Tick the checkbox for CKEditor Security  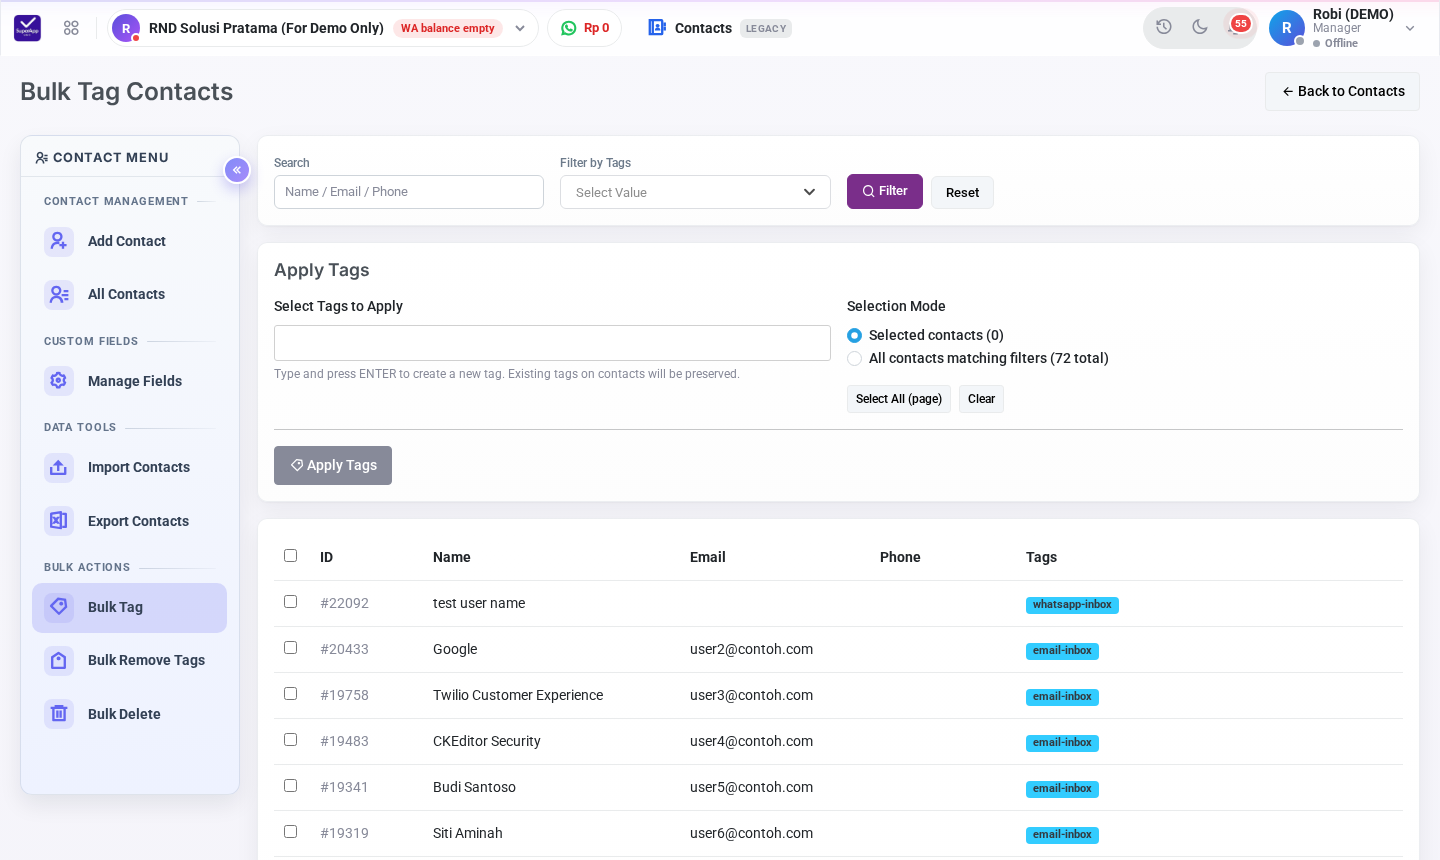(x=291, y=740)
